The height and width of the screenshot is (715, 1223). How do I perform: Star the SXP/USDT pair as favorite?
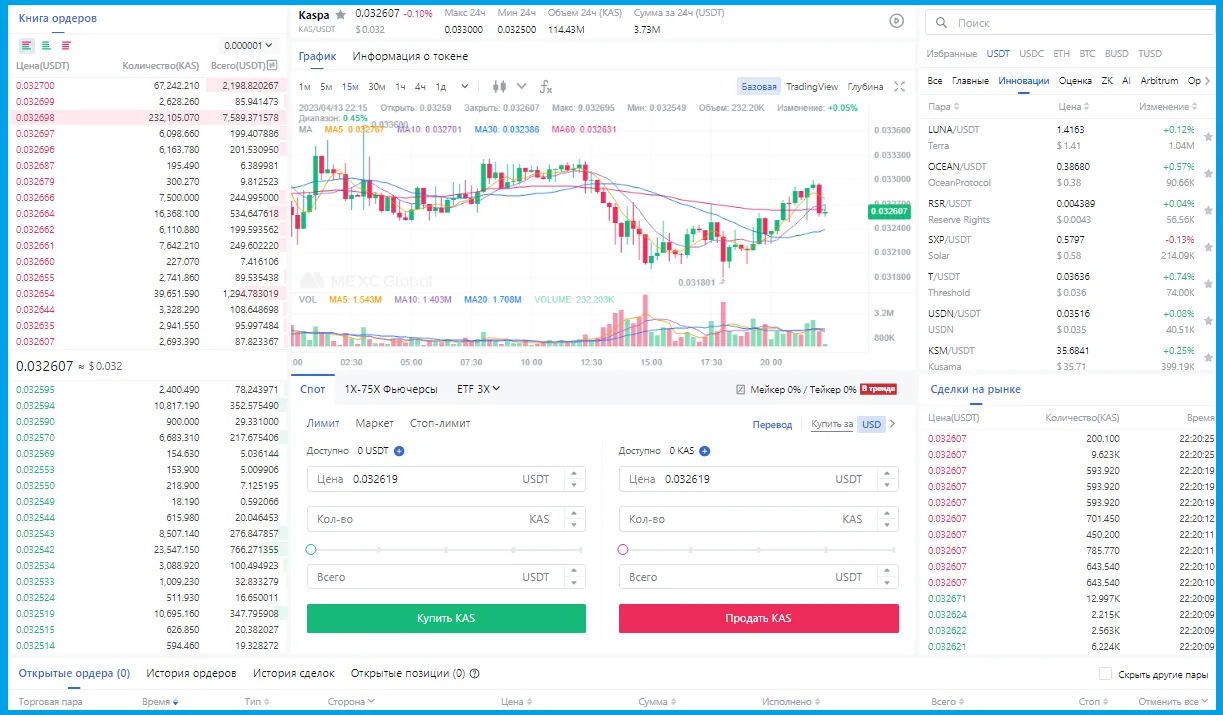tap(1208, 246)
